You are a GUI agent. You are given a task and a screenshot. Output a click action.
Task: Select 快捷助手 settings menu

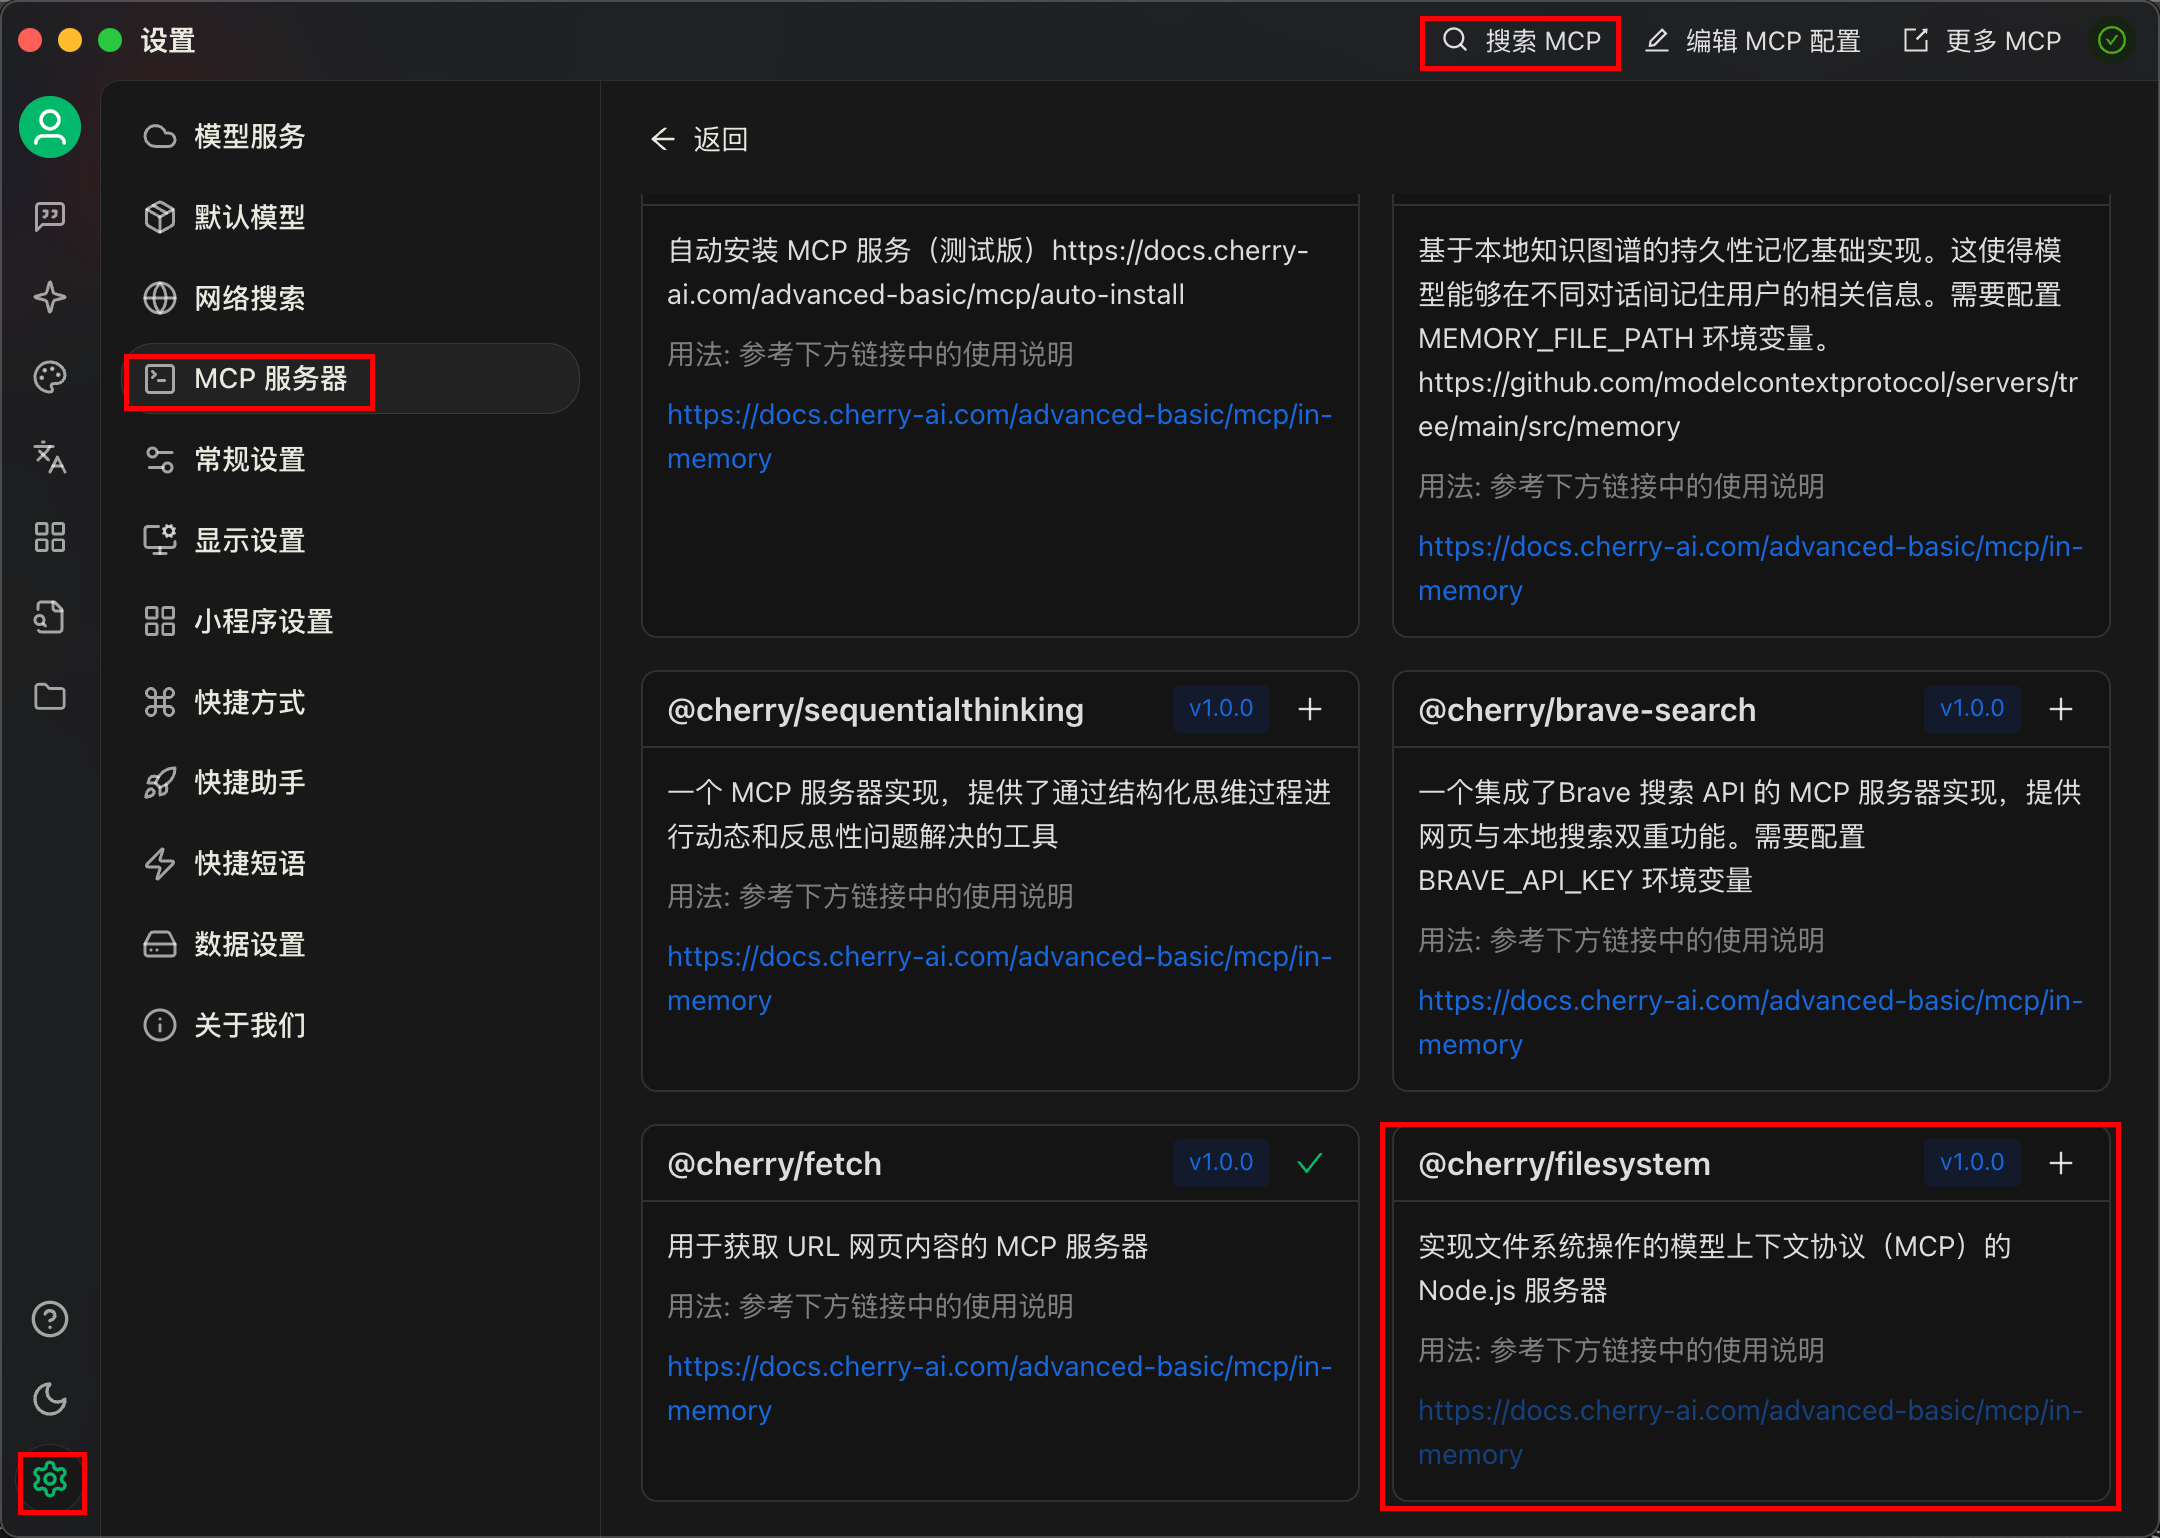pyautogui.click(x=352, y=783)
